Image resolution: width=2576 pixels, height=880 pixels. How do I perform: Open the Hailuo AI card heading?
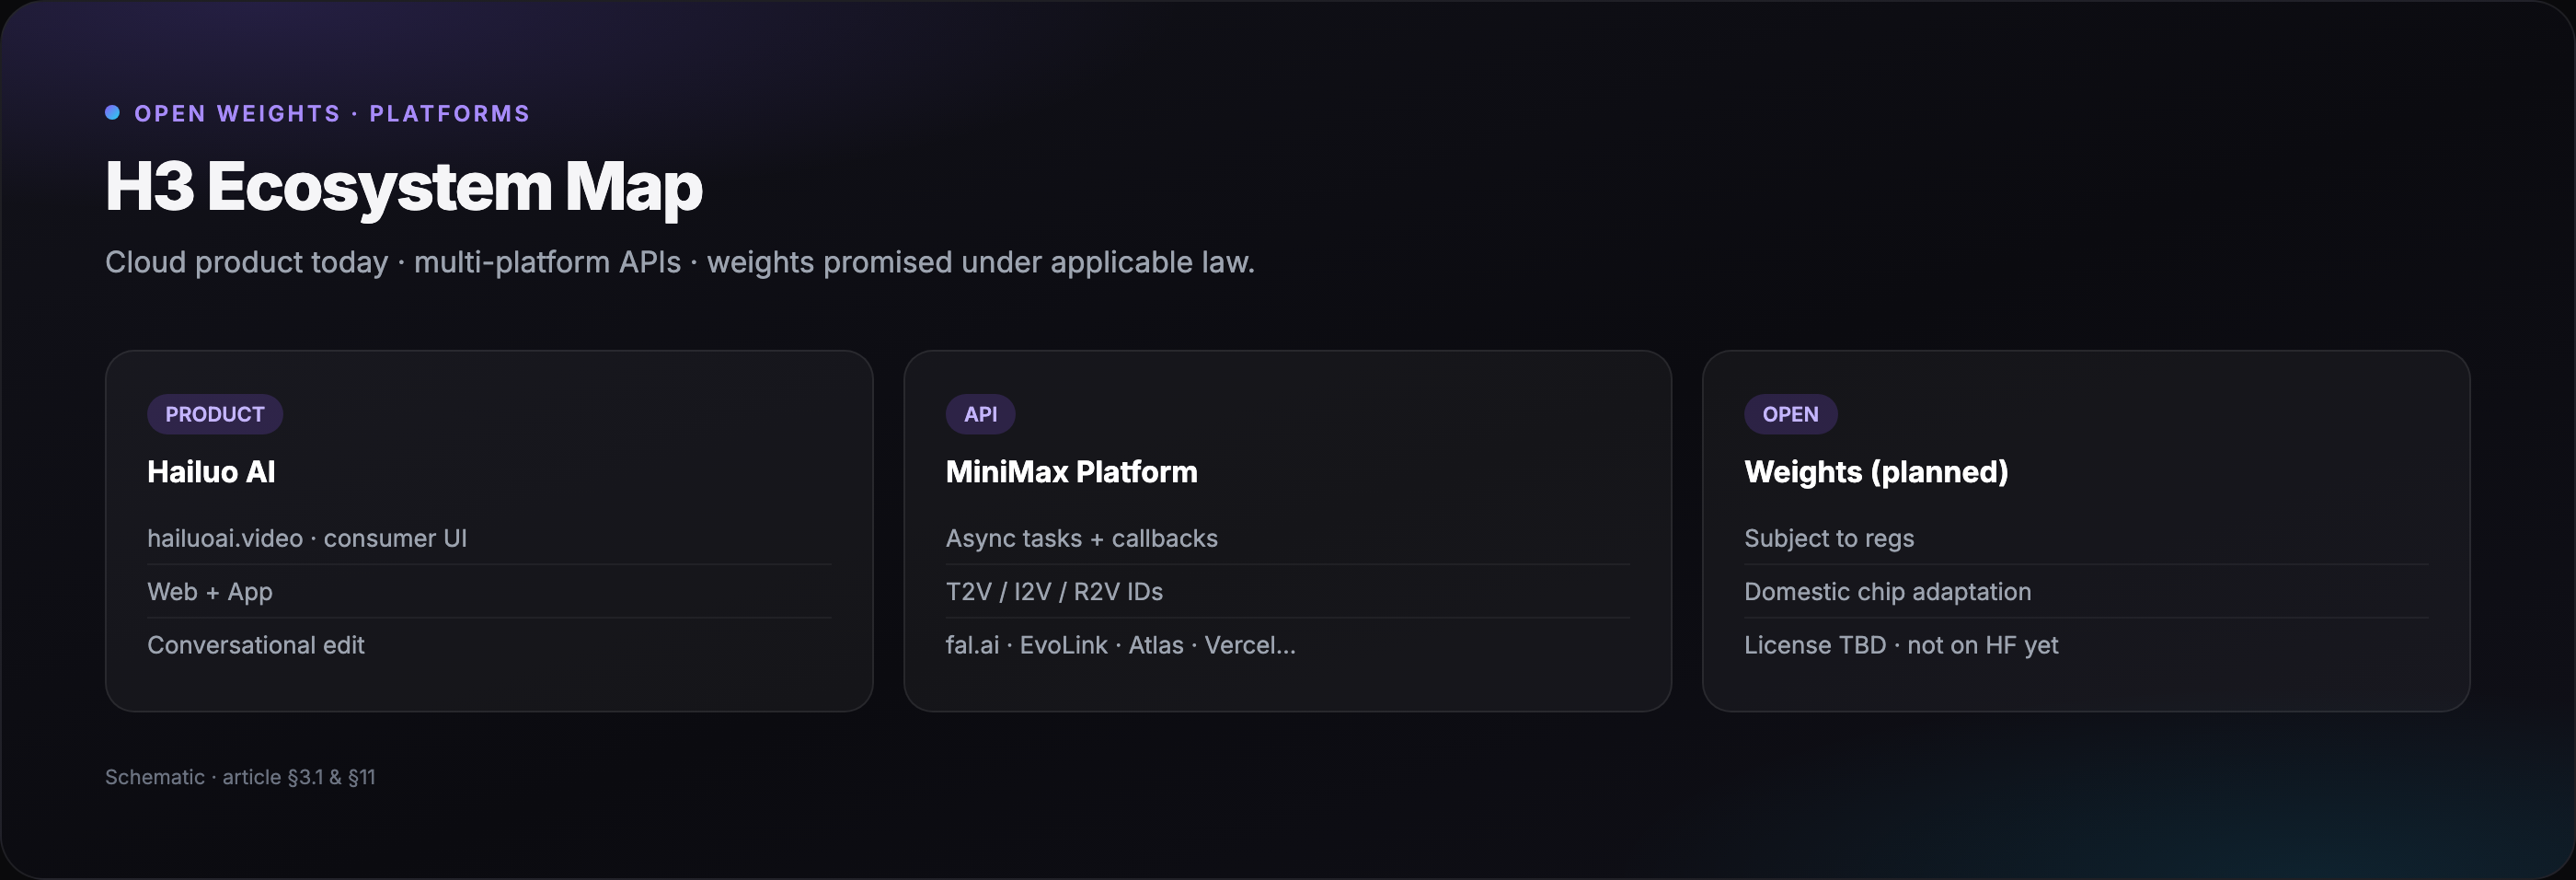pyautogui.click(x=211, y=472)
